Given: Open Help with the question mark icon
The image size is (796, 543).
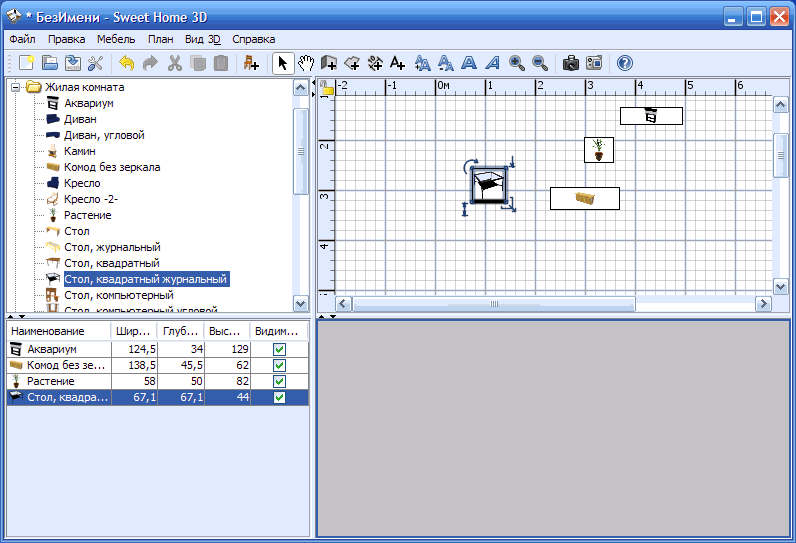Looking at the screenshot, I should (625, 63).
